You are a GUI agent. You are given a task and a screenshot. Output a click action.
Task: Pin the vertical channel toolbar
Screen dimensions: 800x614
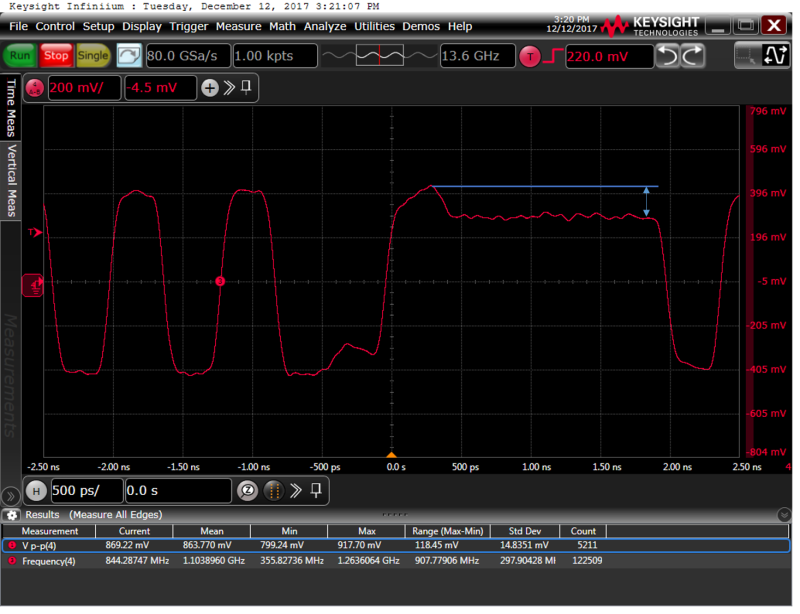(246, 87)
